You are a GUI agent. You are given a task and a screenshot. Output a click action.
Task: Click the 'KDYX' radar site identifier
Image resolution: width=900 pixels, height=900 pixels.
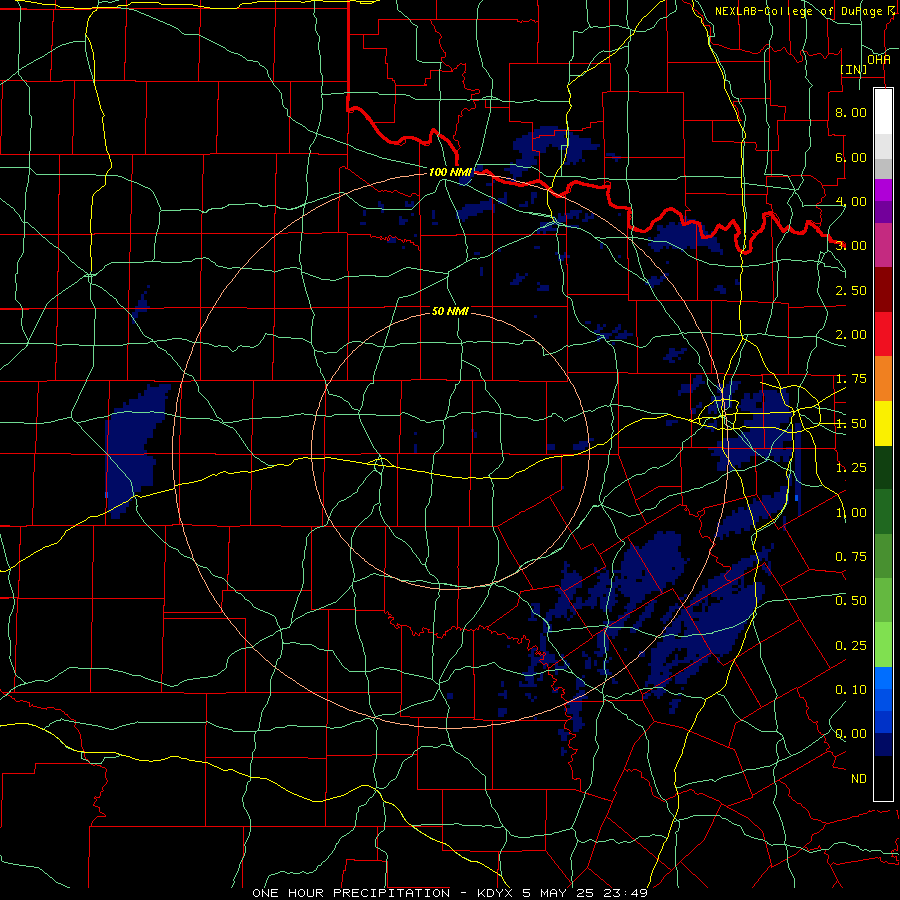point(496,893)
